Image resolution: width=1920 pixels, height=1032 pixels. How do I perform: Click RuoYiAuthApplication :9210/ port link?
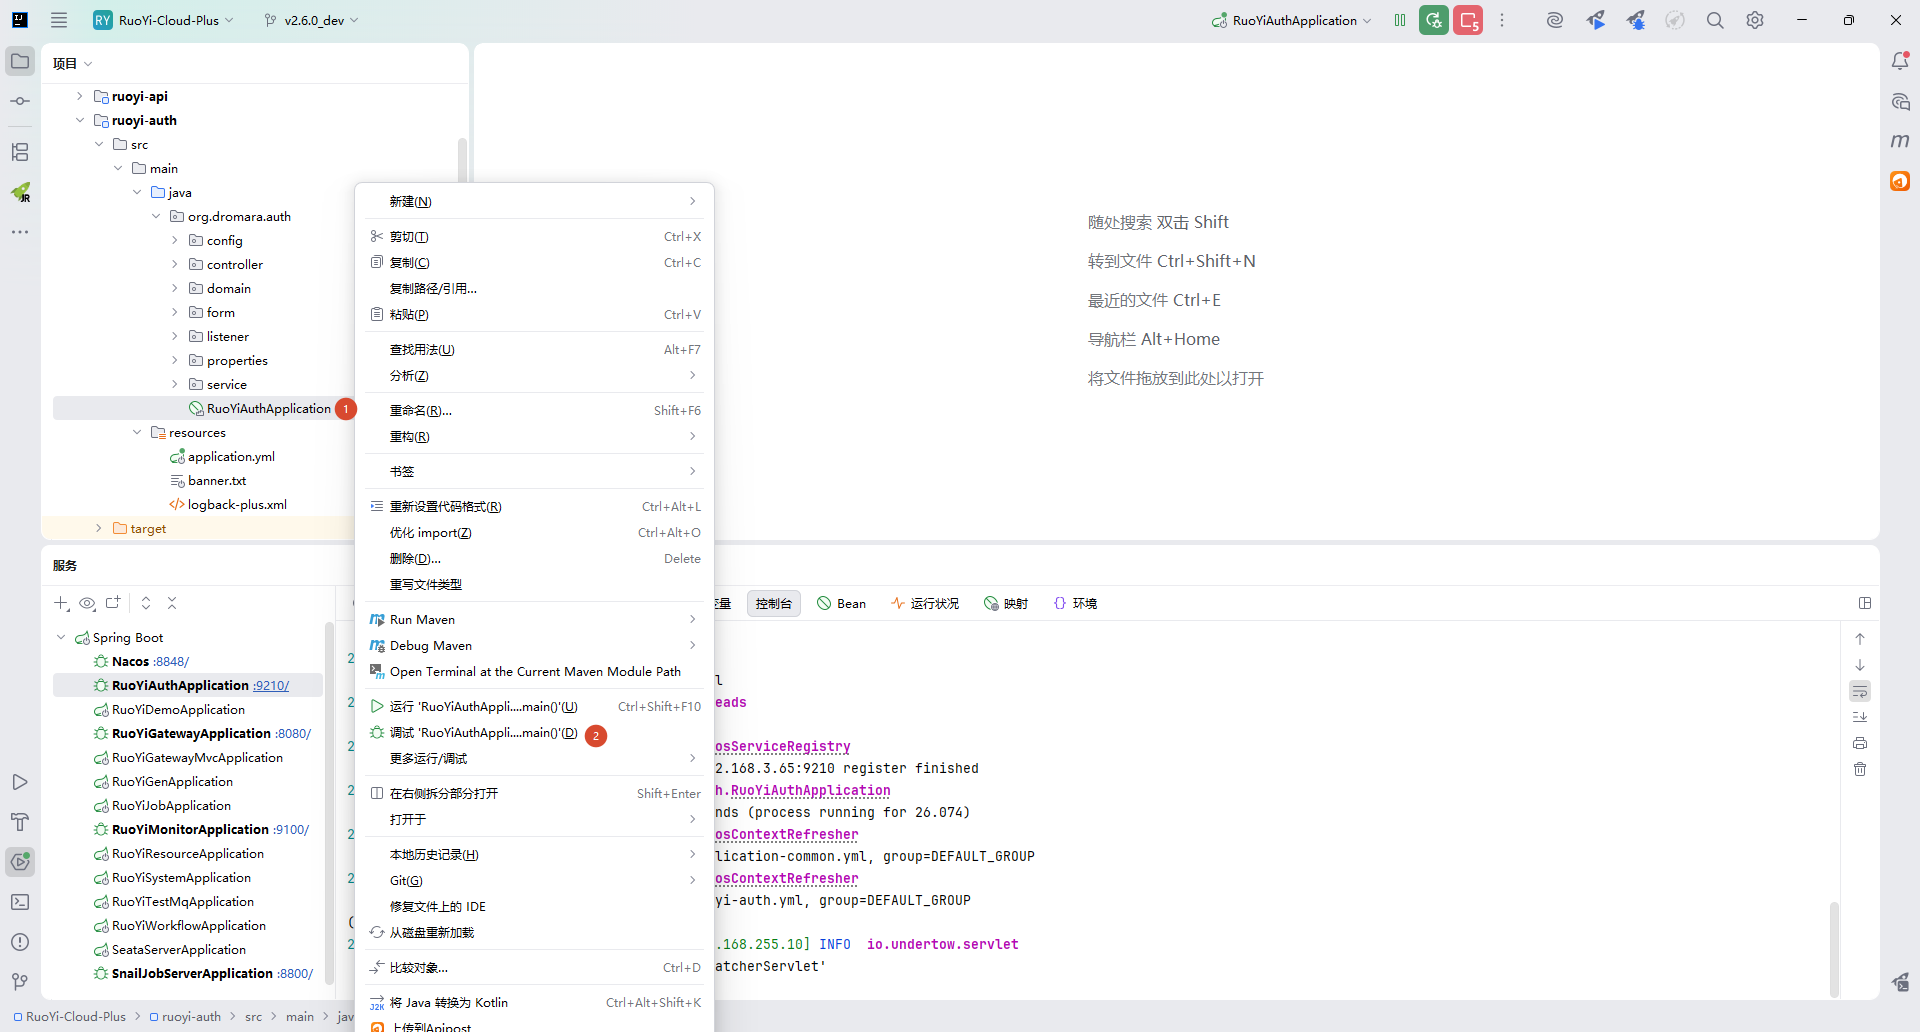271,686
